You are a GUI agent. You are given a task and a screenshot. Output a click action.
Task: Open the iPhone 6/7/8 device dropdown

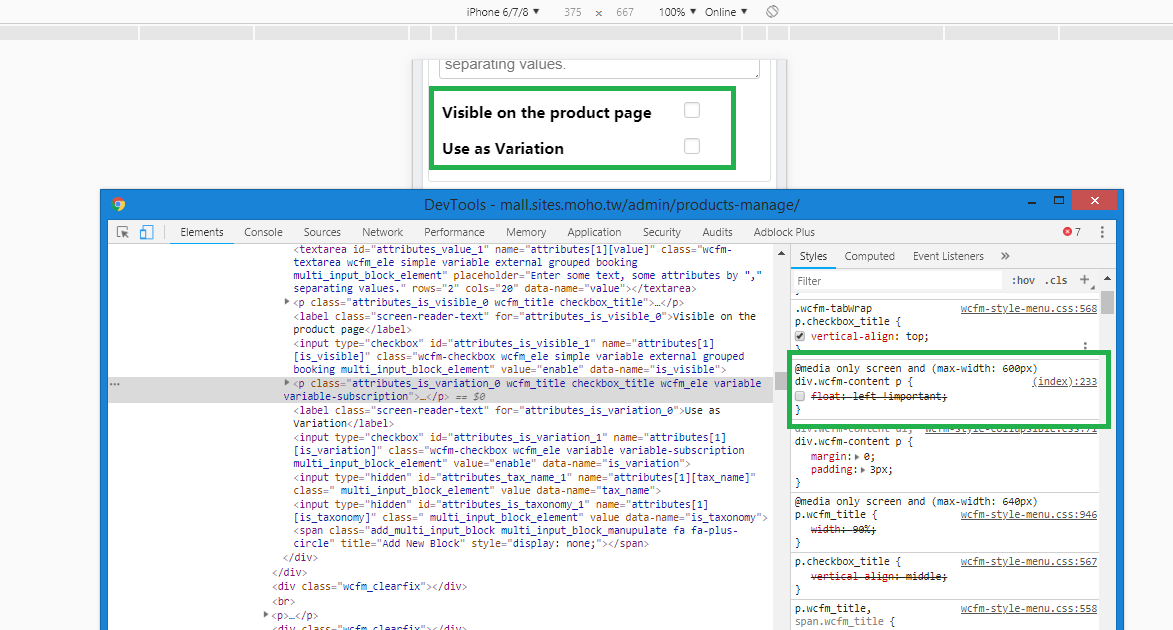(x=503, y=12)
